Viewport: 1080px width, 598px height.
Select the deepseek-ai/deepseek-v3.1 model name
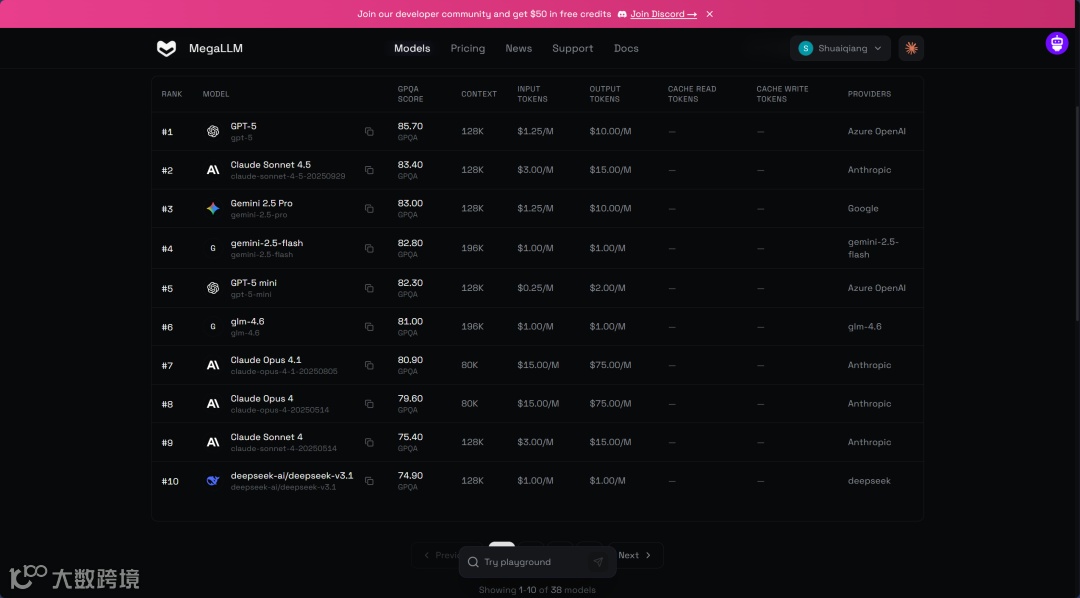(292, 475)
